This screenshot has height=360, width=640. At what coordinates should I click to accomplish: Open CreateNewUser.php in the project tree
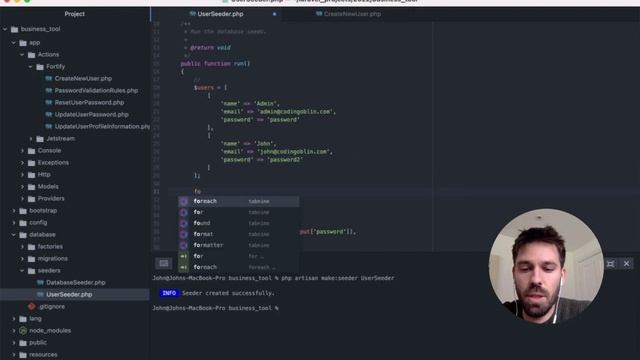click(83, 78)
